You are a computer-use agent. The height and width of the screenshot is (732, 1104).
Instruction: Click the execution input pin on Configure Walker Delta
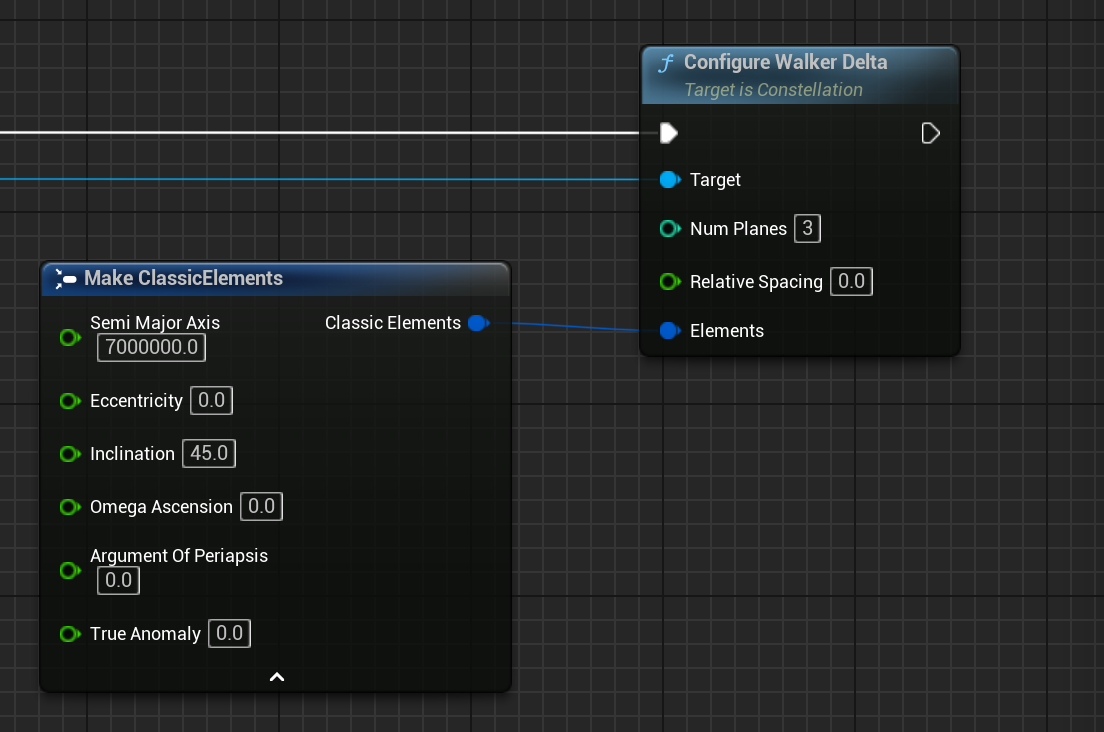(669, 133)
